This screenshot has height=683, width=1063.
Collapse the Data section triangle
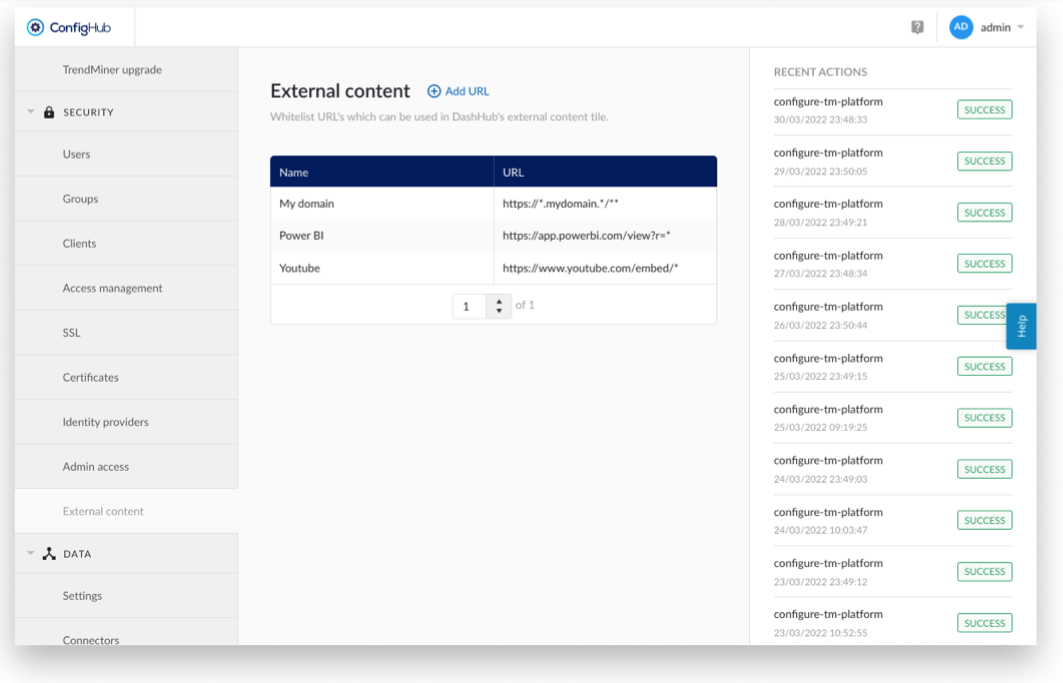click(x=31, y=554)
